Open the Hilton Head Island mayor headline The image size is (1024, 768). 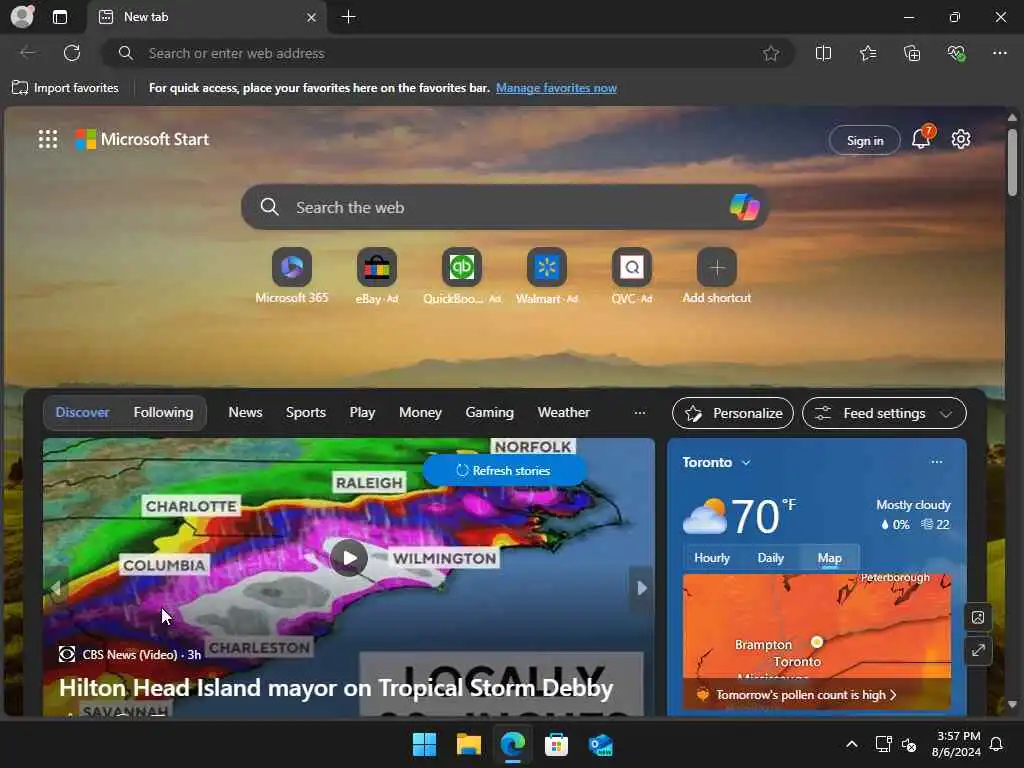click(336, 688)
